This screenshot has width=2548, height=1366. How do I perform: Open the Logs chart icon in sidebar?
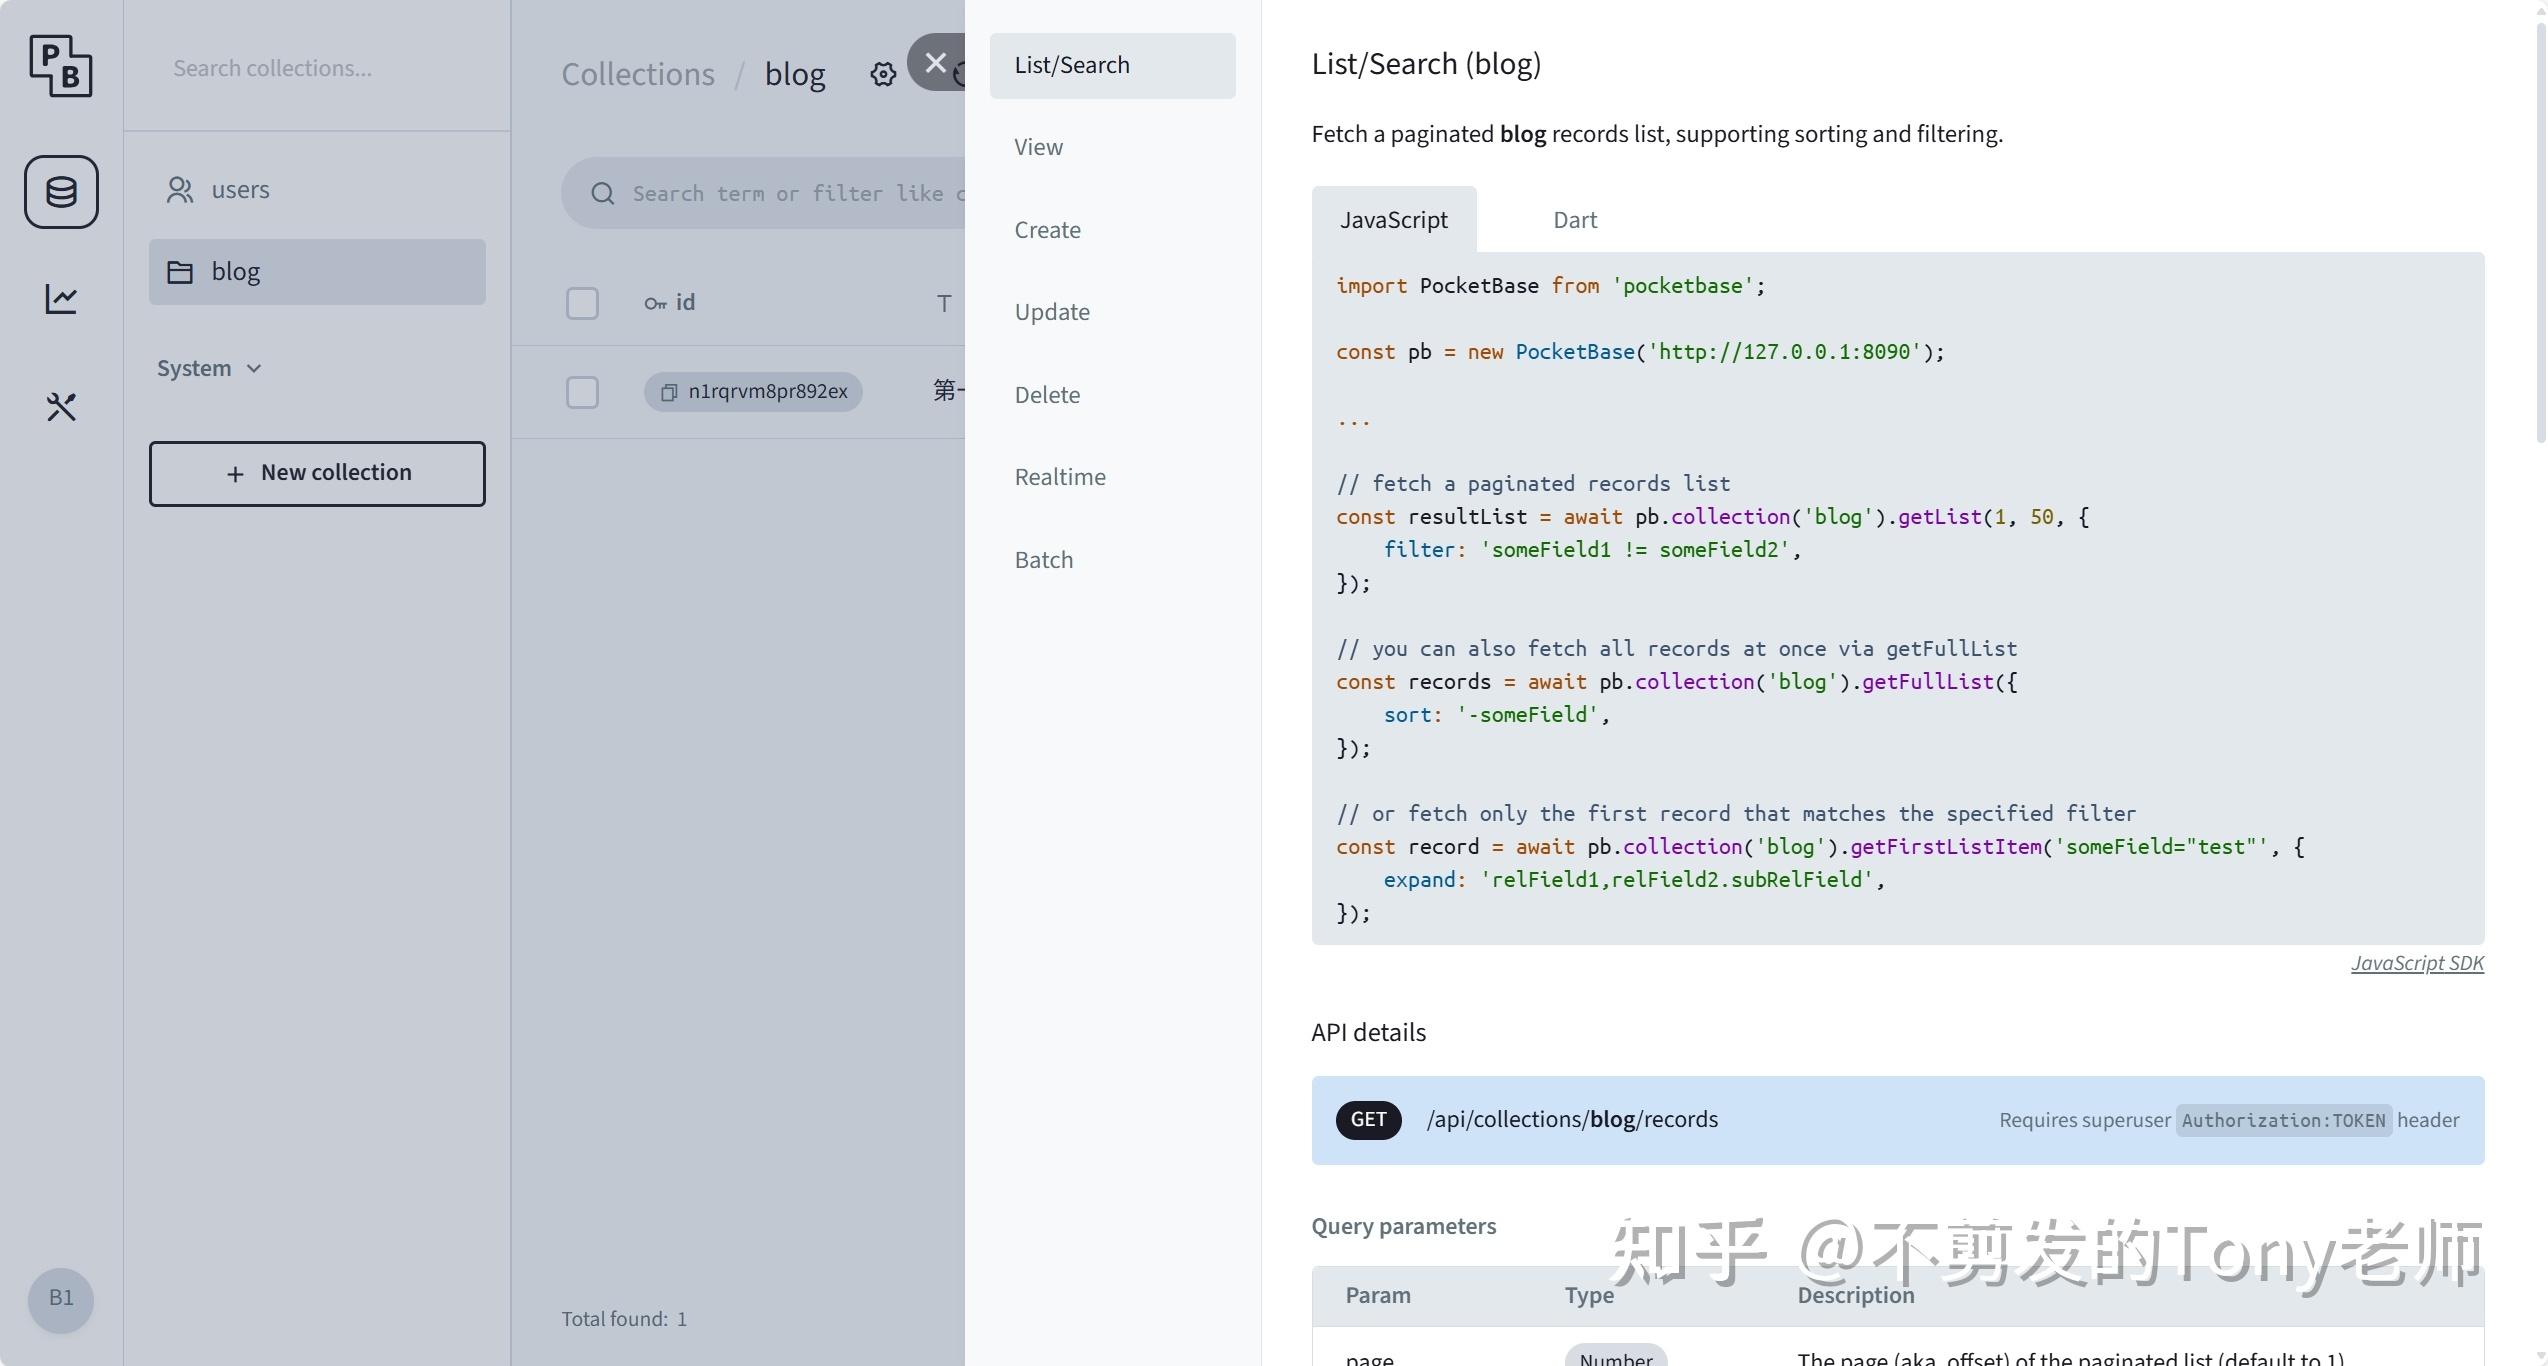coord(61,298)
